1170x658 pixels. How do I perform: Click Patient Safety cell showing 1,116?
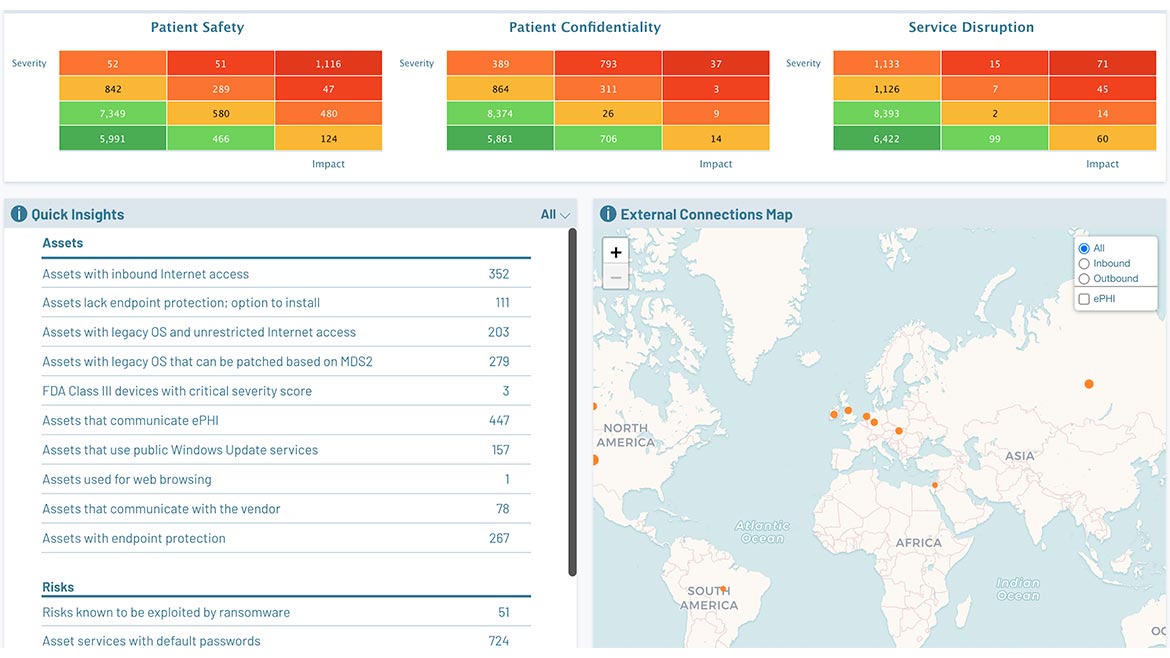pos(328,64)
